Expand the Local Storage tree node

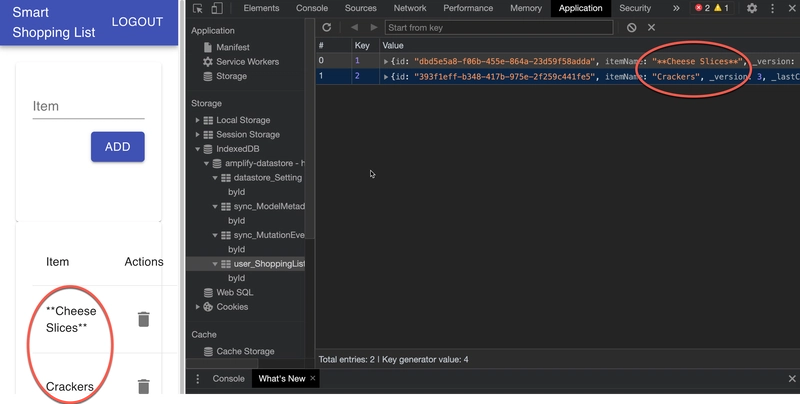(198, 120)
